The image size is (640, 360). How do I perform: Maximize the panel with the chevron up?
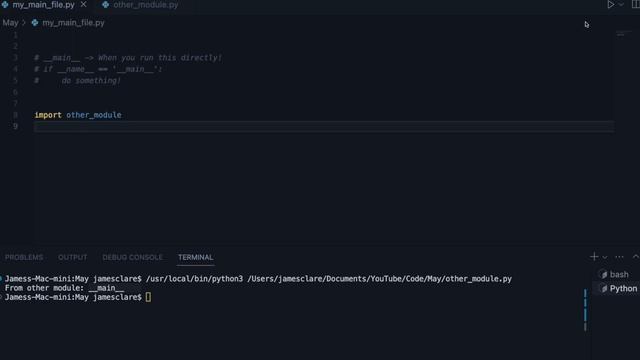[x=636, y=257]
